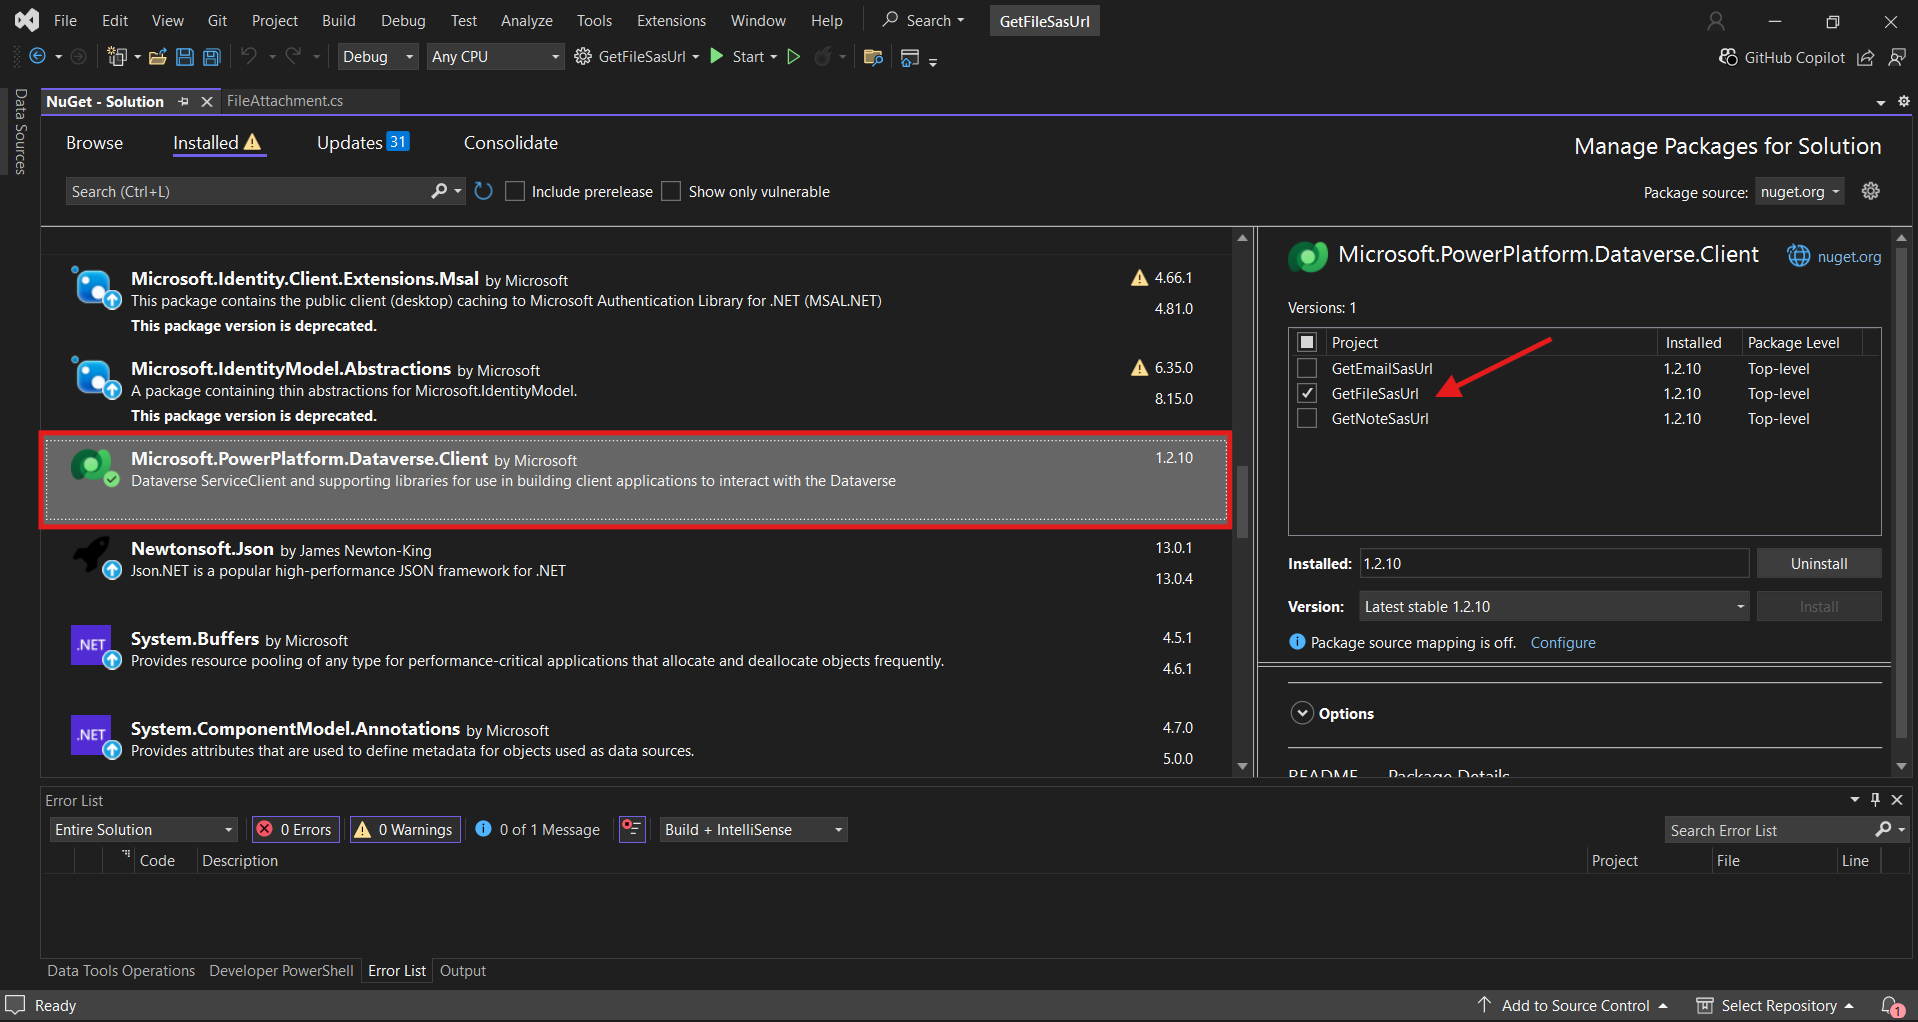
Task: Click the Configure link for source mapping
Action: pos(1562,642)
